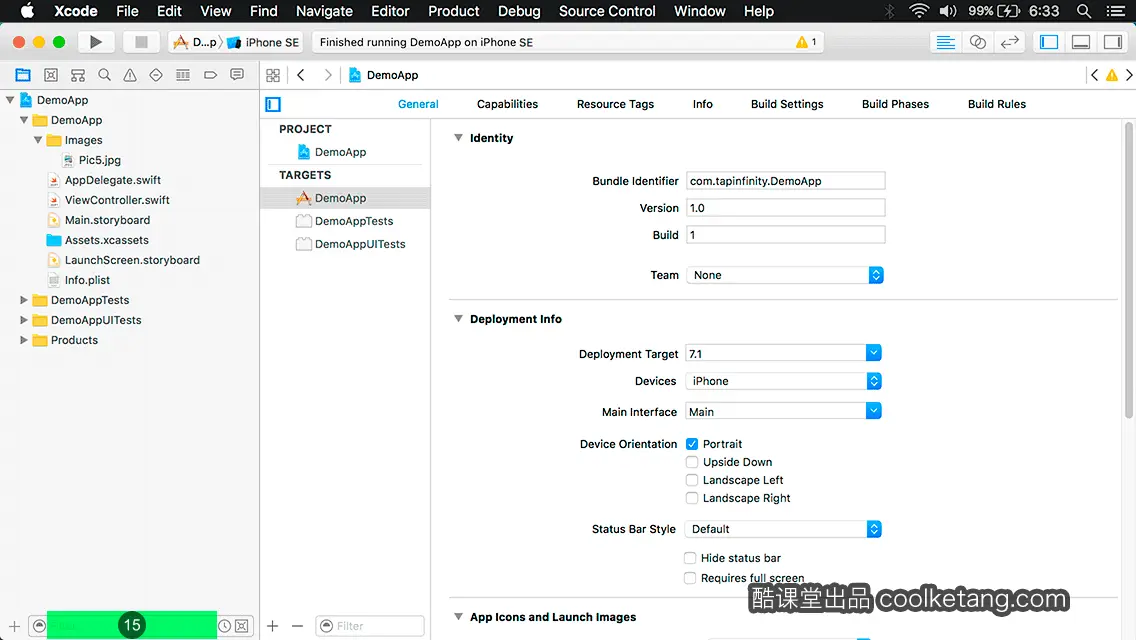Click the Version text field
The image size is (1136, 640).
pyautogui.click(x=785, y=208)
